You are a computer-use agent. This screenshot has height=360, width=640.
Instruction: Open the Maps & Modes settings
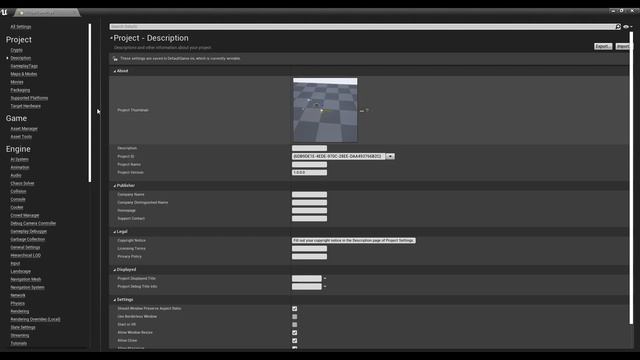(24, 74)
